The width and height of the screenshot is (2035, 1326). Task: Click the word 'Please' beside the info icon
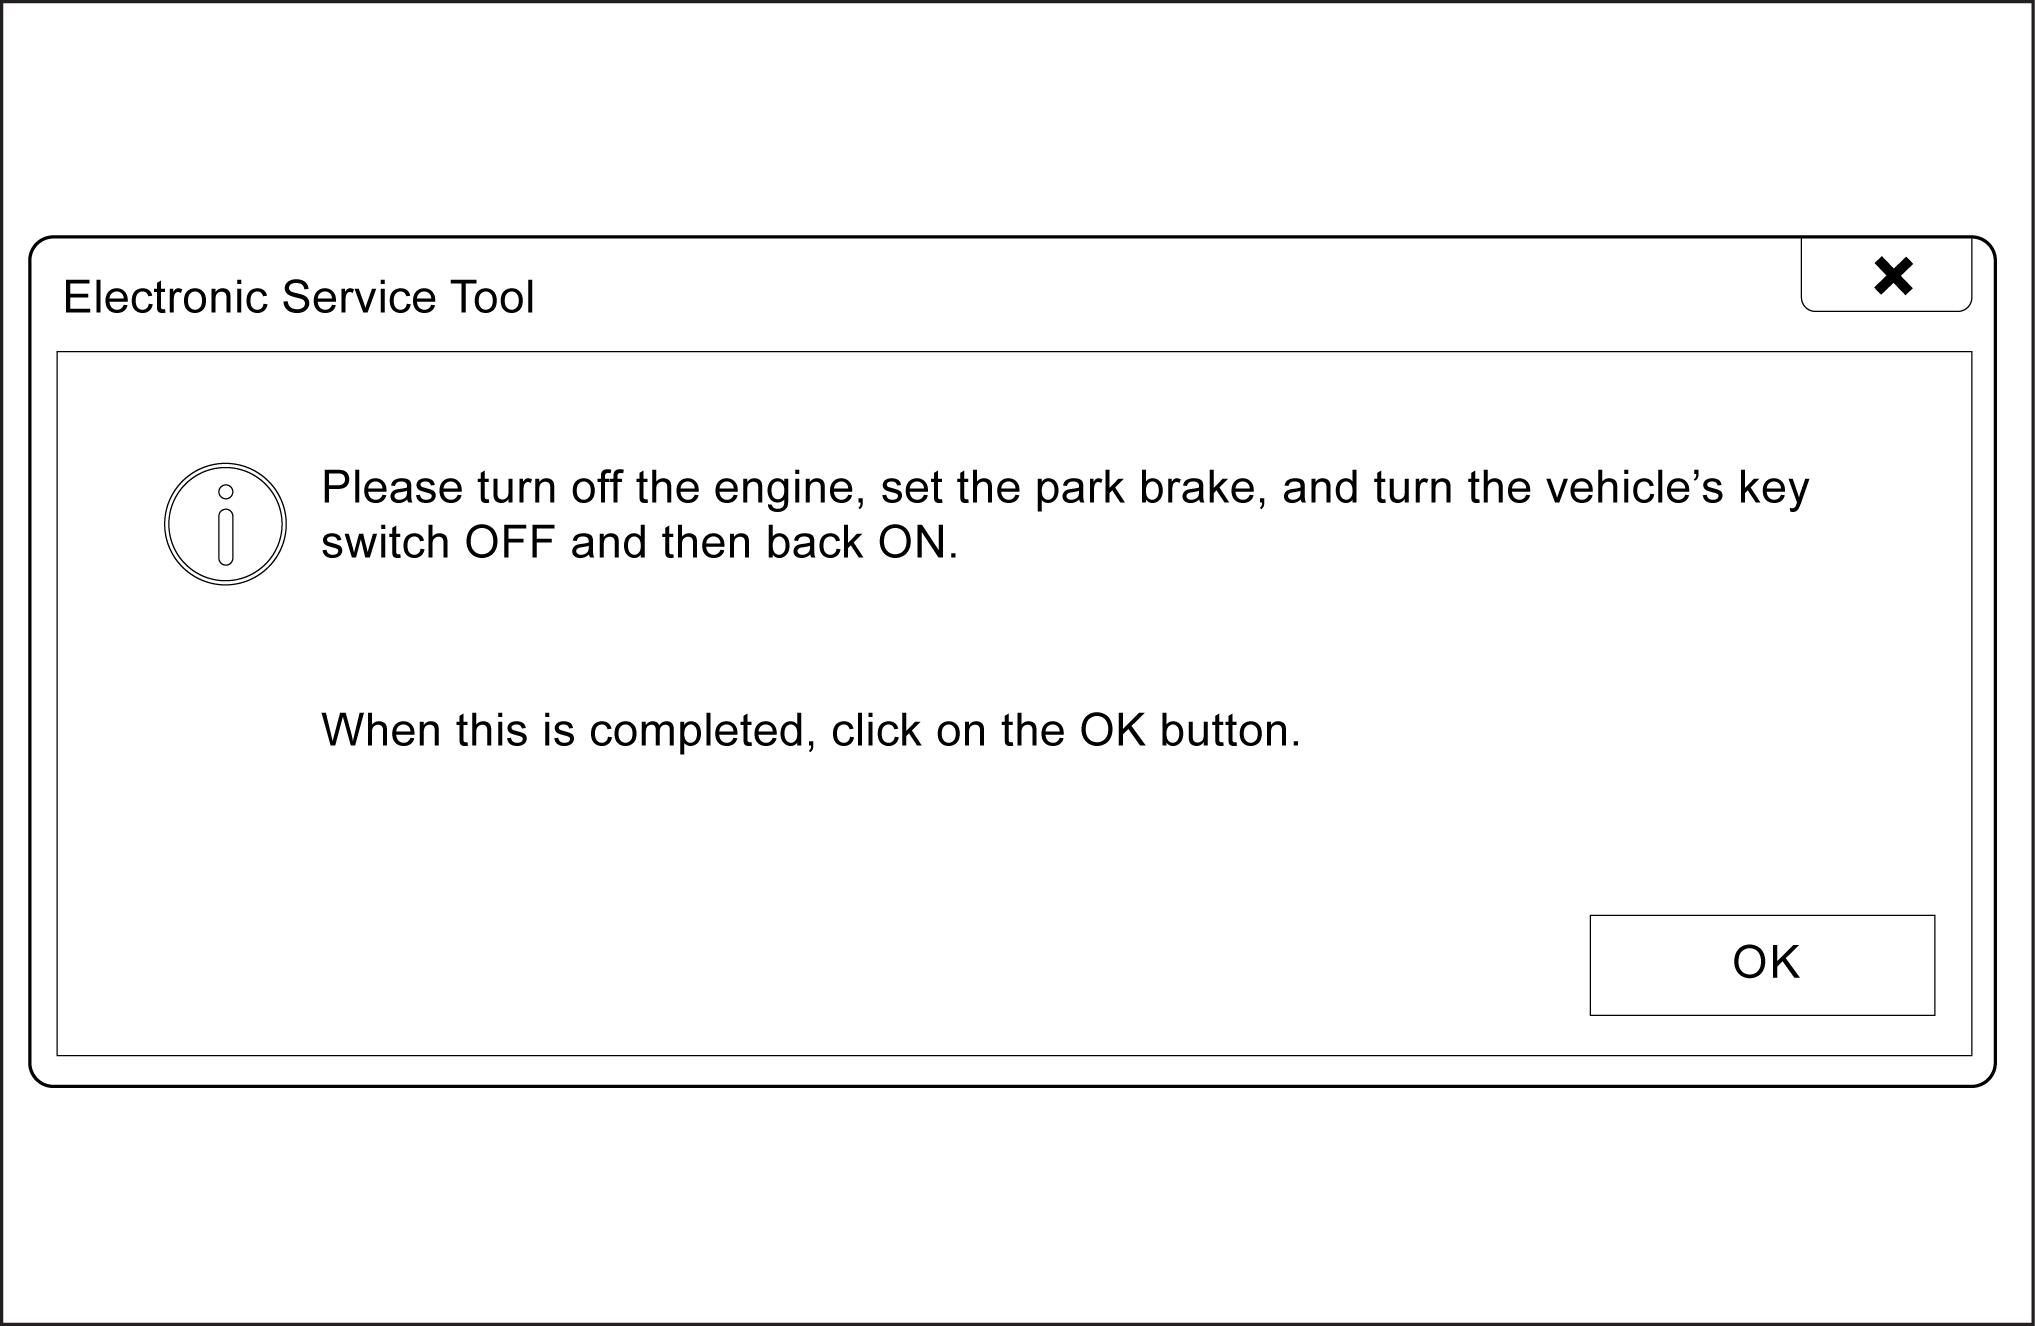[x=392, y=489]
